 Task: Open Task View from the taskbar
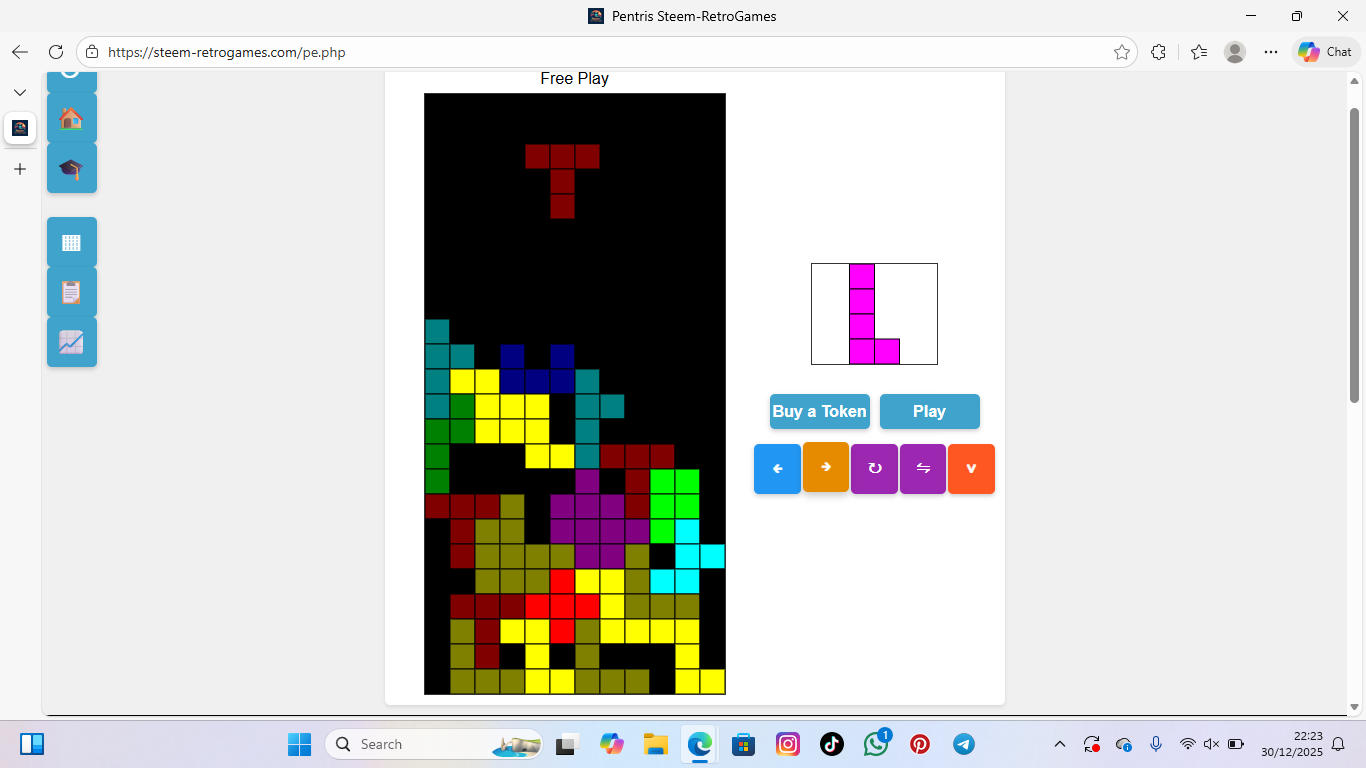click(x=568, y=744)
